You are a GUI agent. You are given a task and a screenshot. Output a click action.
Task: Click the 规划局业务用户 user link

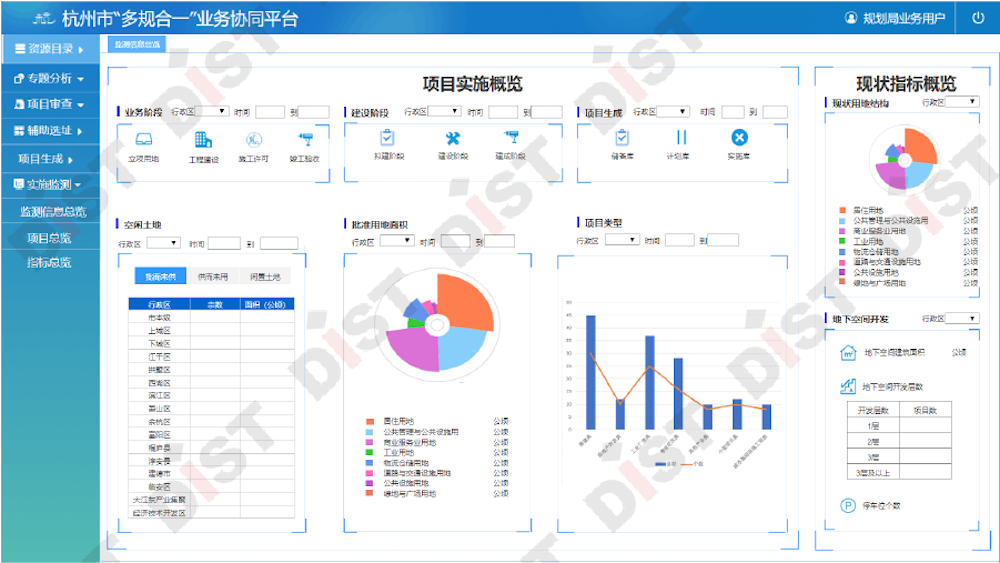pos(894,18)
